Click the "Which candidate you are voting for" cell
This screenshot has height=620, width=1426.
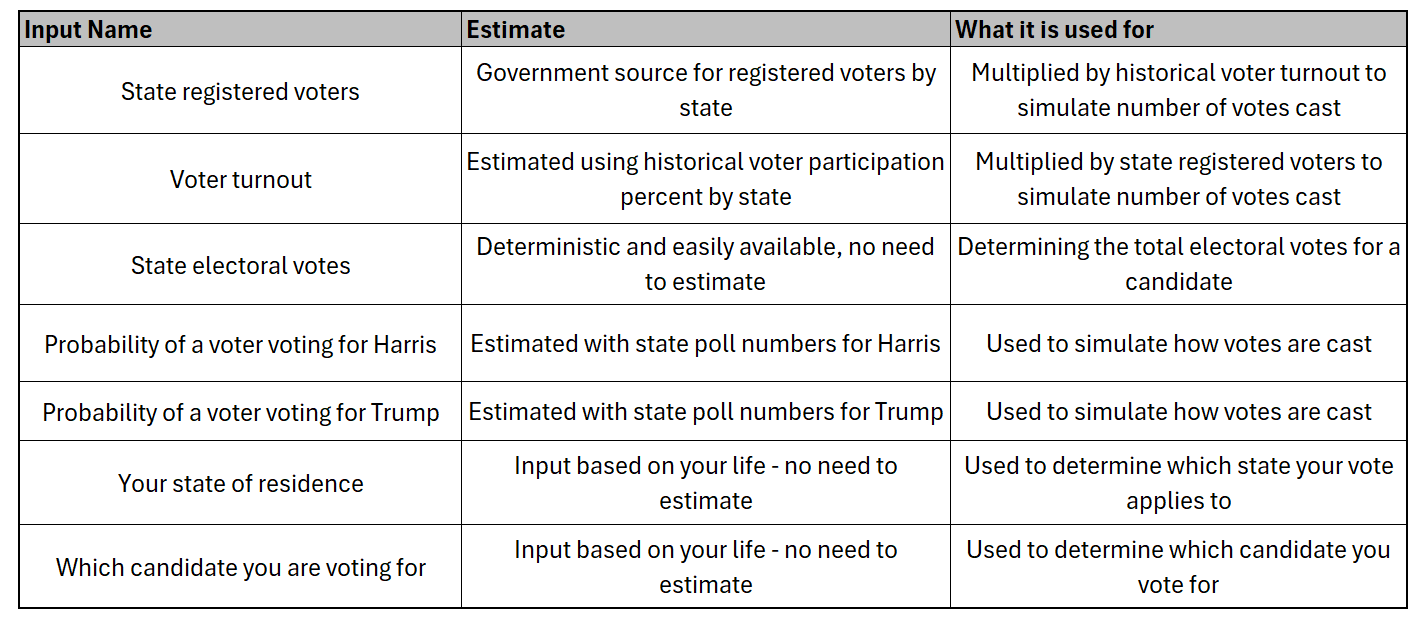[x=240, y=568]
